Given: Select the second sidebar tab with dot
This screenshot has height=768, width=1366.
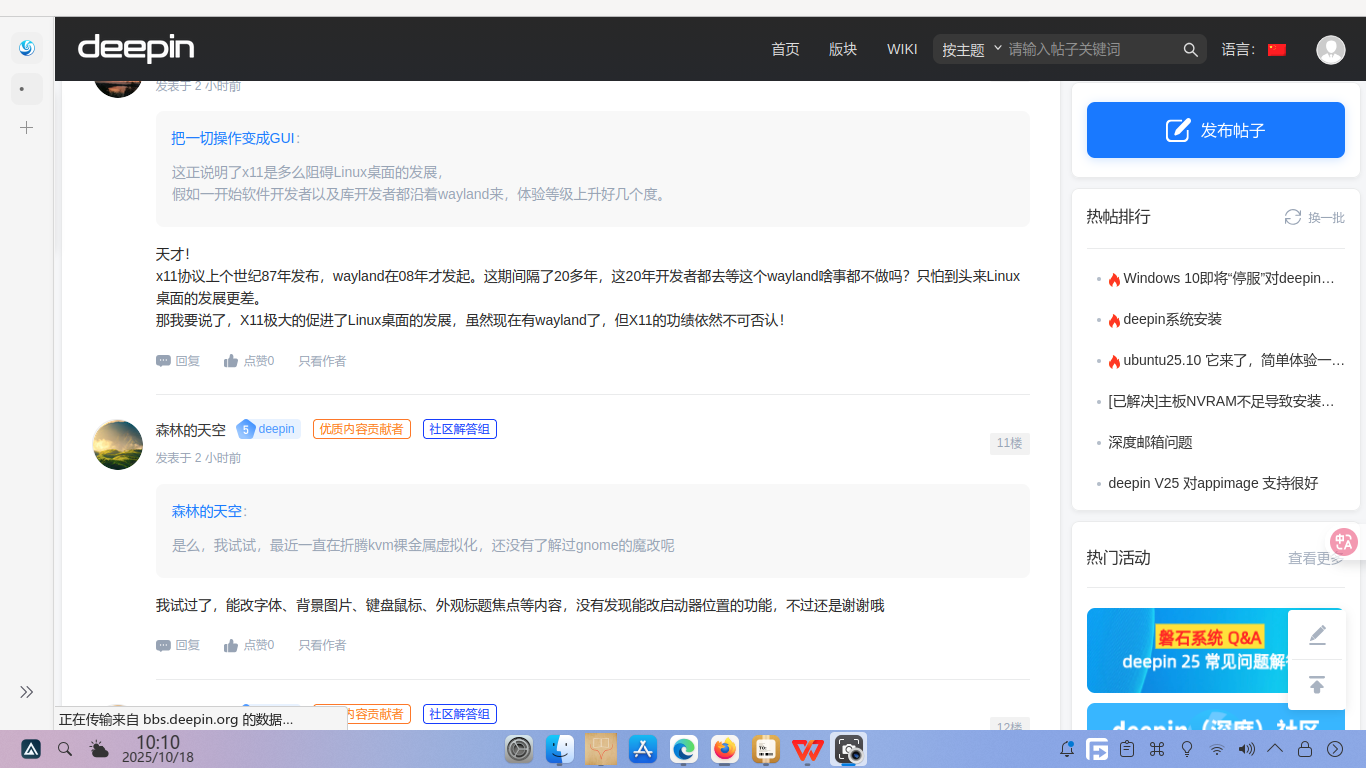Looking at the screenshot, I should click(x=27, y=89).
